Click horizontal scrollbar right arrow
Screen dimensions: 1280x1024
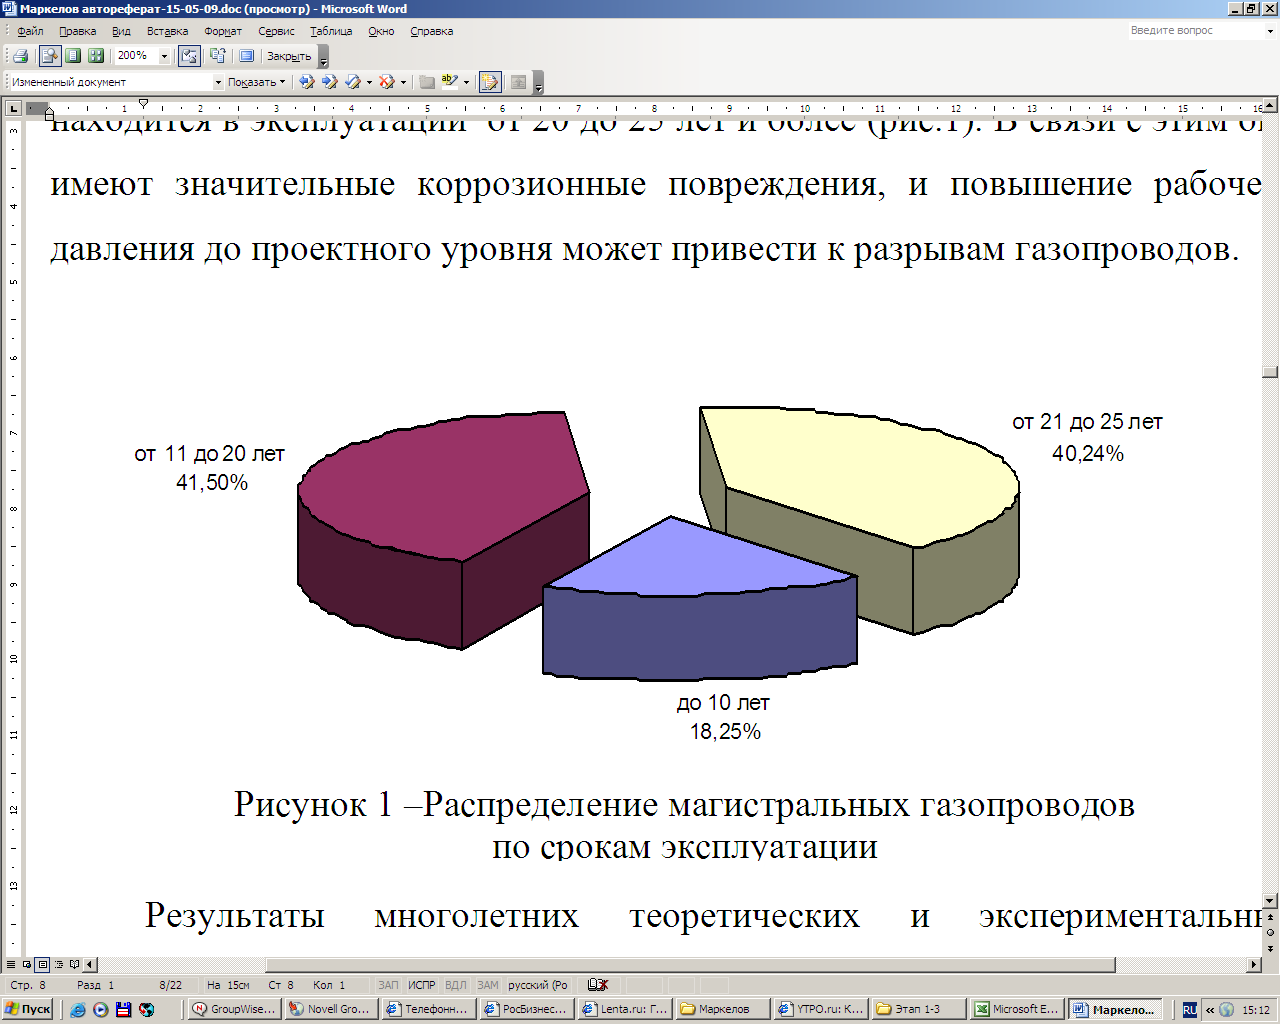pyautogui.click(x=1255, y=965)
